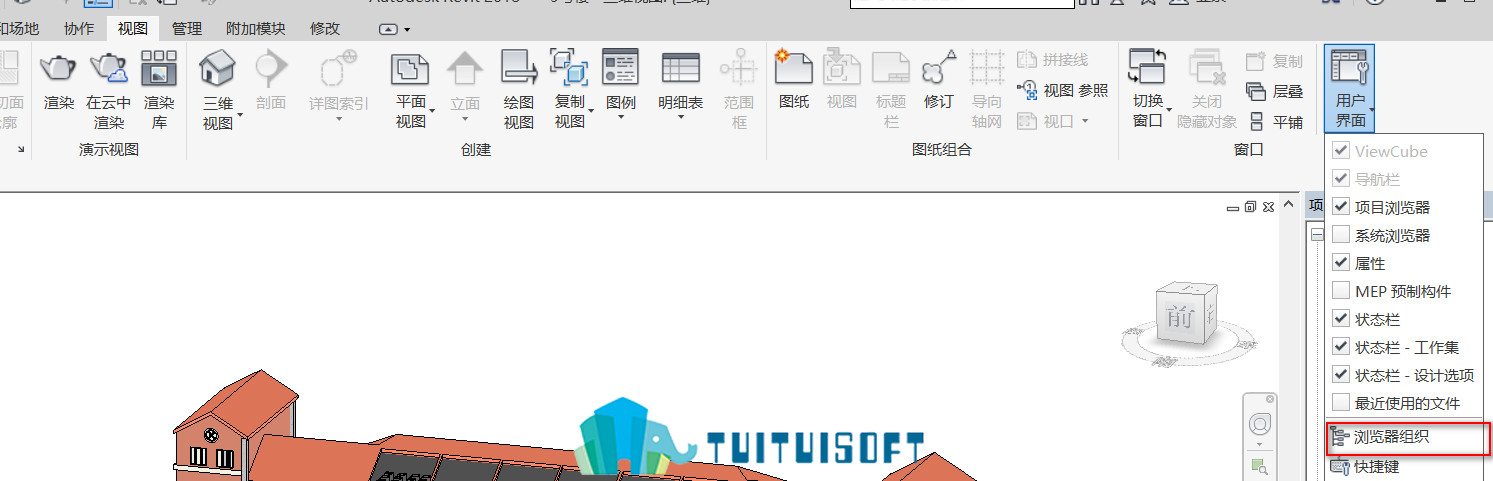Expand the 切换窗口 dropdown arrow
This screenshot has height=481, width=1493.
pos(1169,110)
